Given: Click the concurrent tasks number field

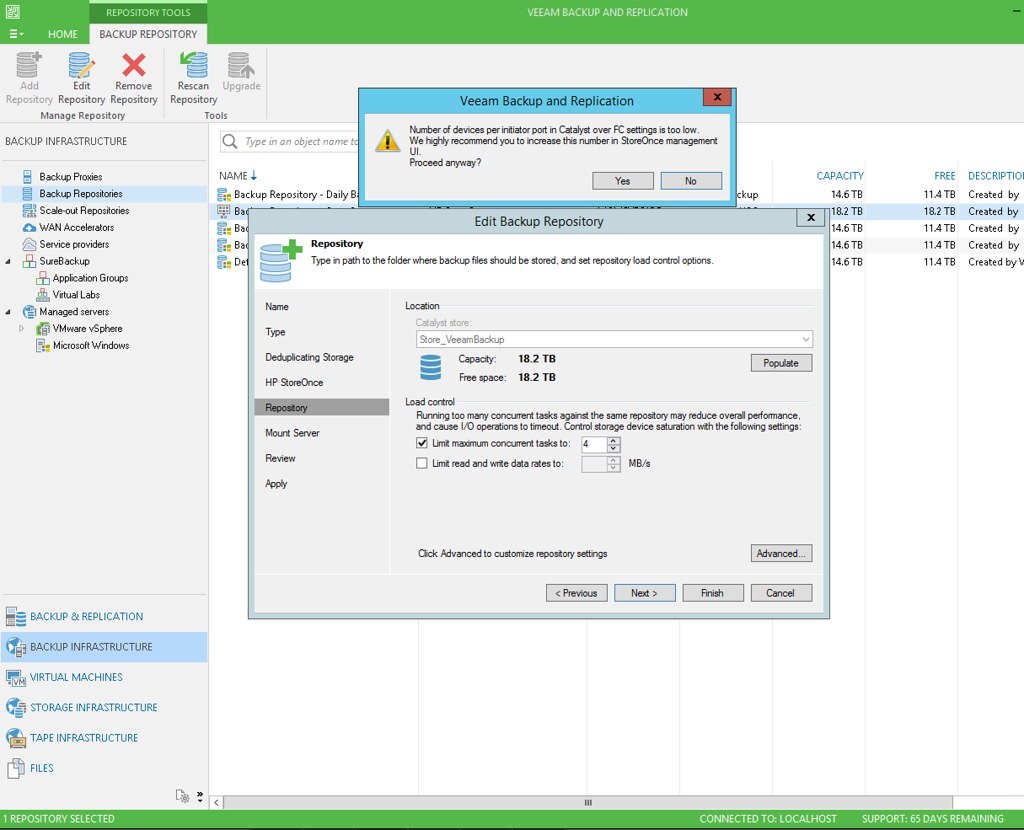Looking at the screenshot, I should click(x=594, y=444).
